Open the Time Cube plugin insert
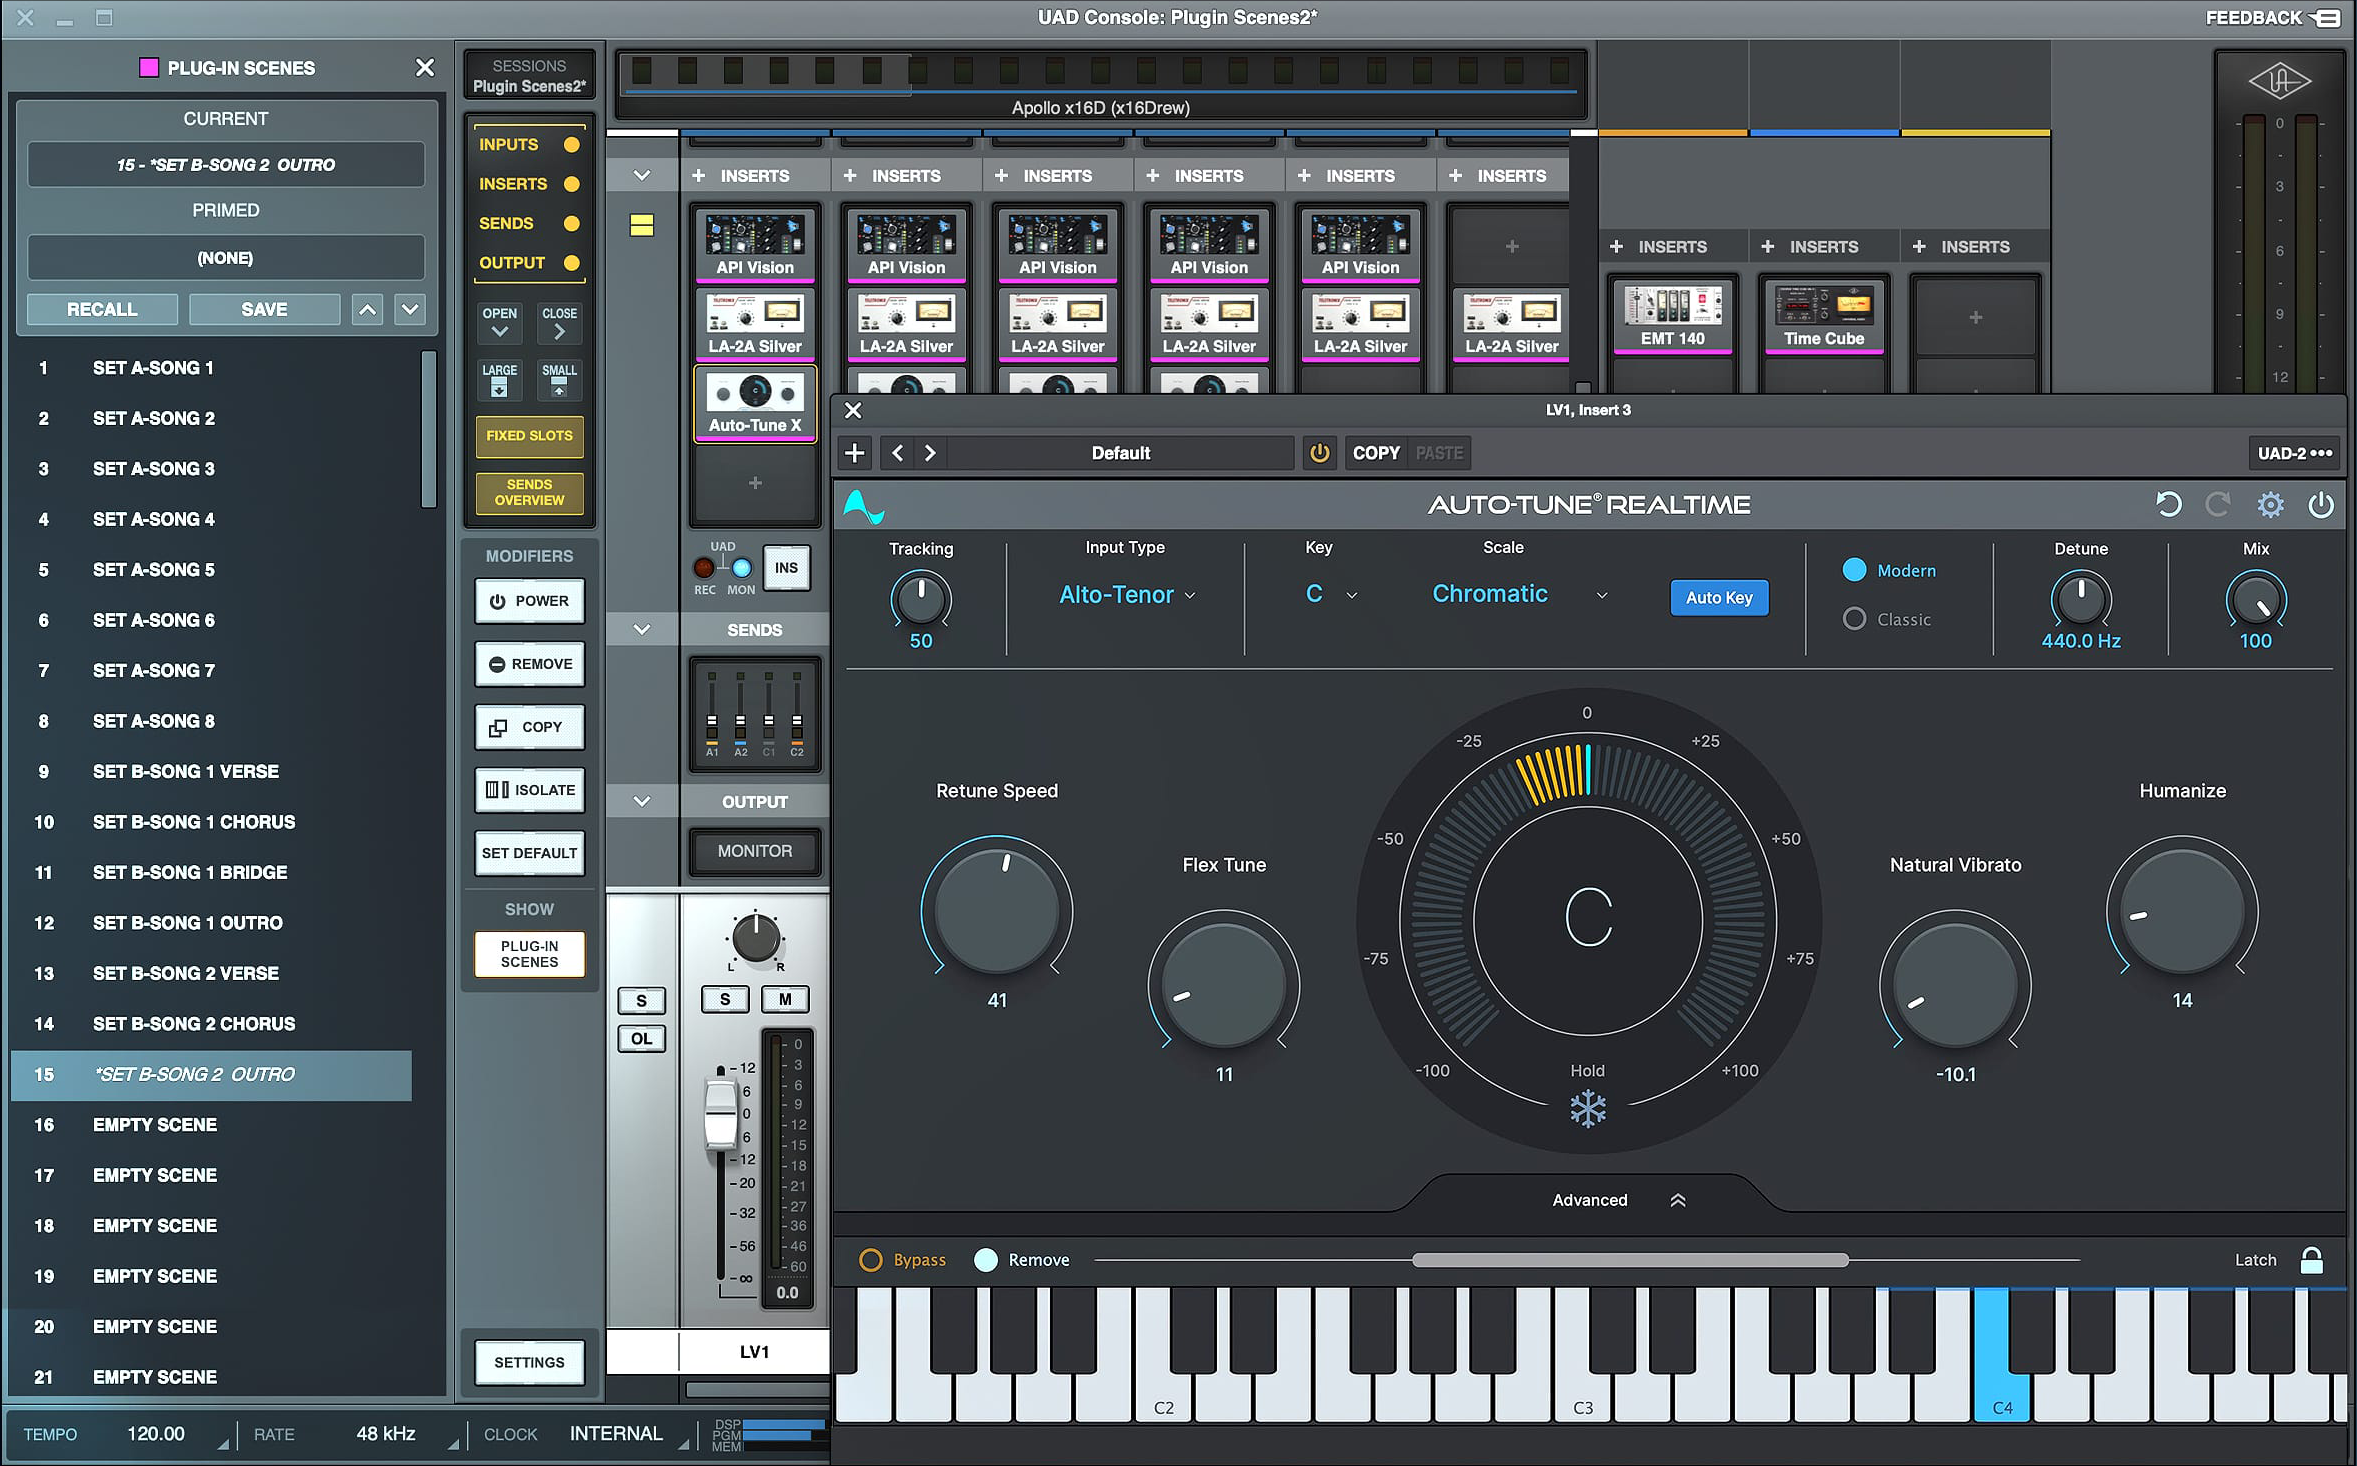The image size is (2357, 1466). (1823, 315)
